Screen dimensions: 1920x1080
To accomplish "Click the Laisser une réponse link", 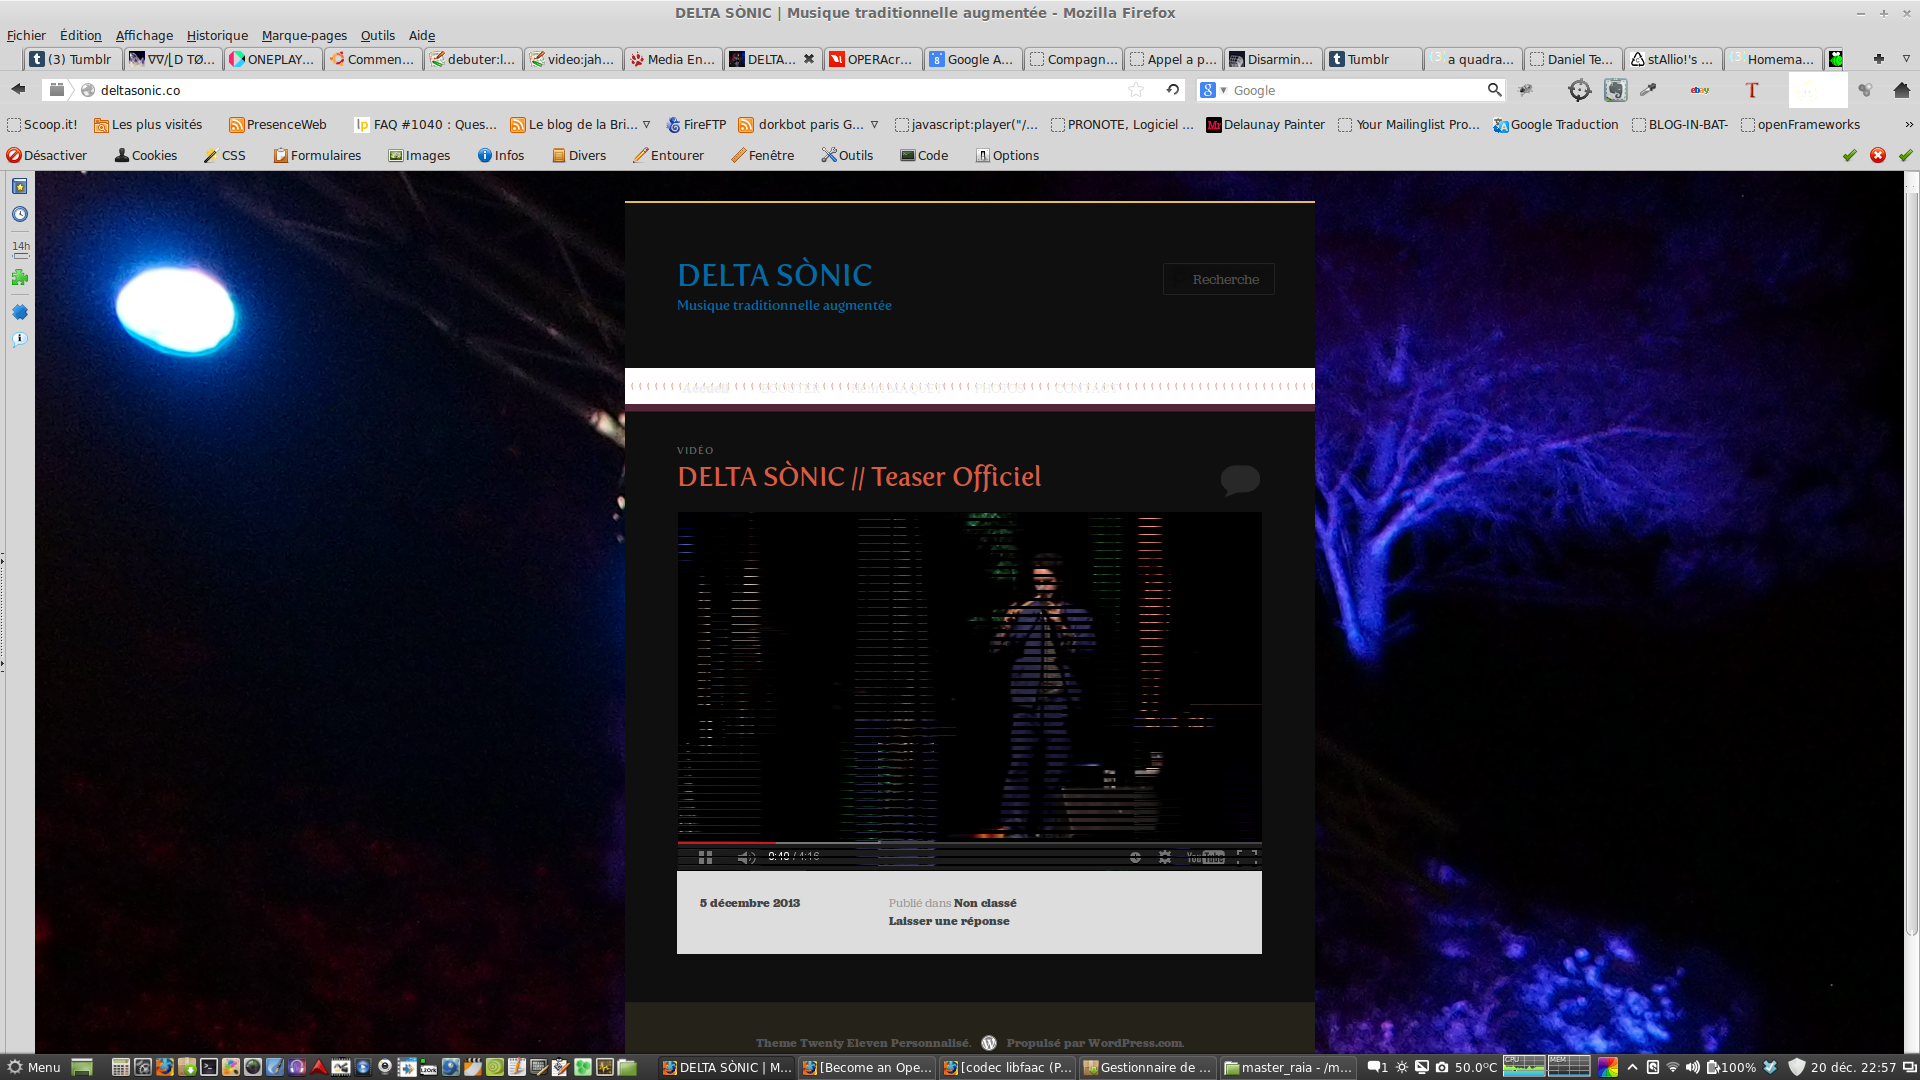I will [948, 921].
